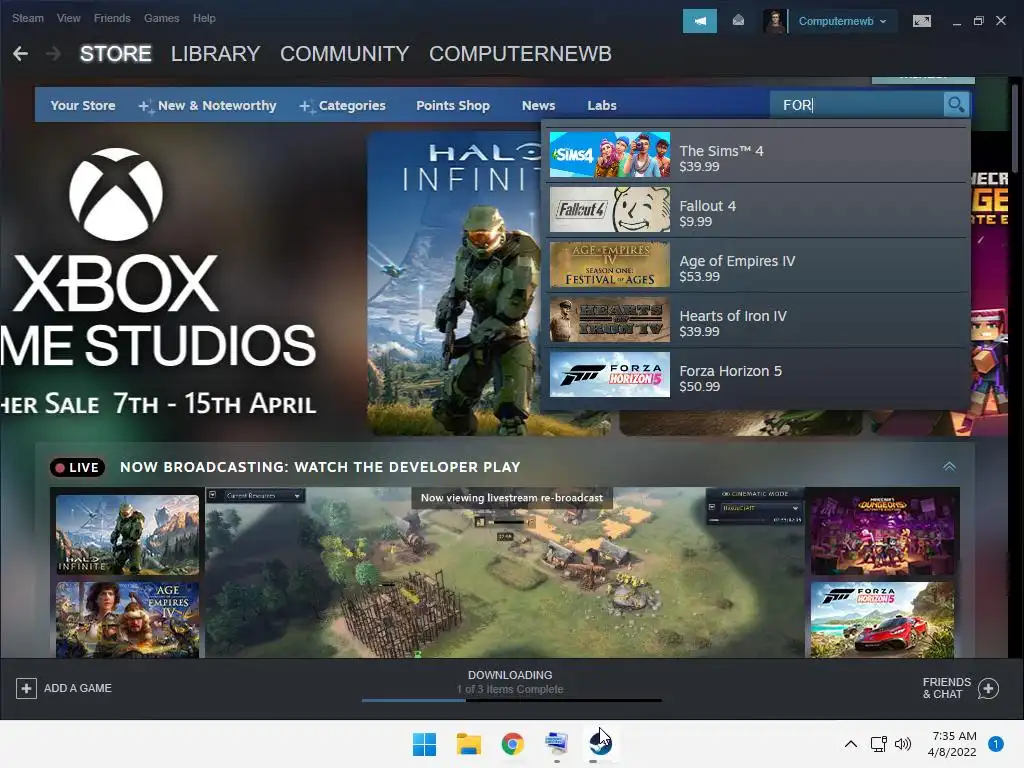Image resolution: width=1024 pixels, height=768 pixels.
Task: Click the ADD A GAME label
Action: click(x=78, y=688)
